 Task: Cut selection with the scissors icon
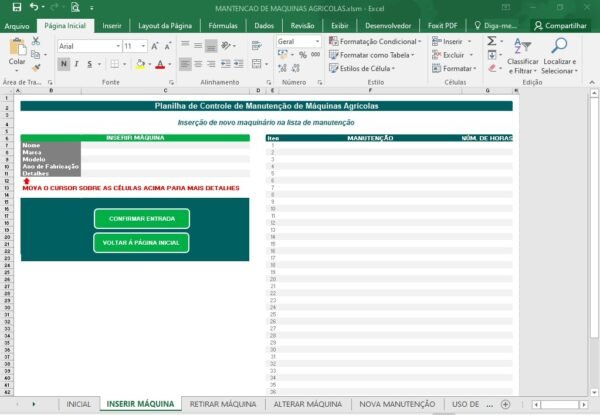36,41
